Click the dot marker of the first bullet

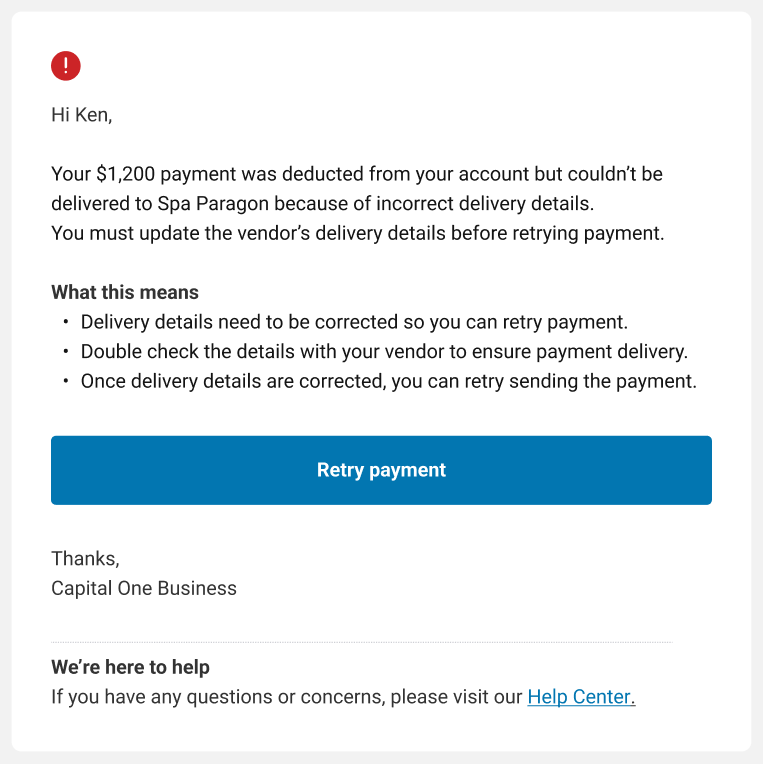point(66,322)
